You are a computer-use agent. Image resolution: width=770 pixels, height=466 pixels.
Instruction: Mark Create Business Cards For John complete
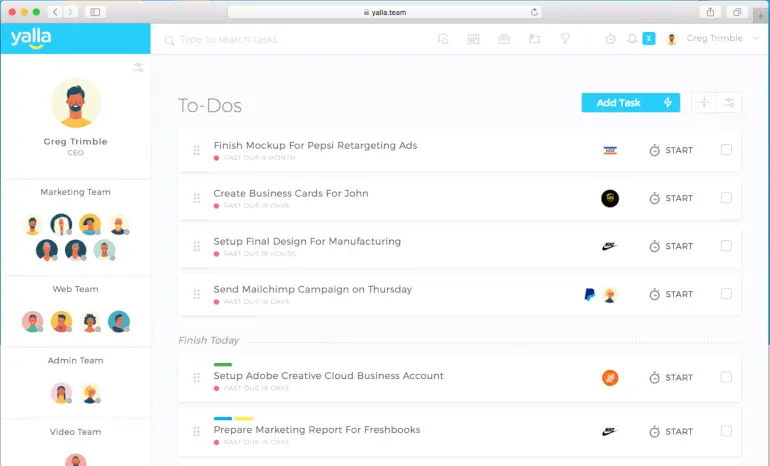[726, 198]
